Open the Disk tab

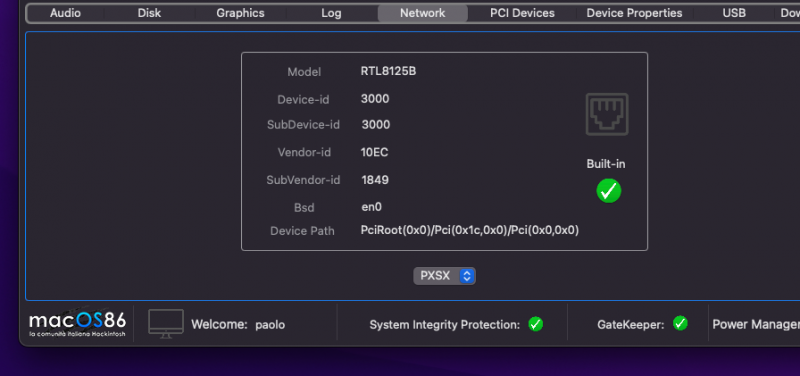pos(149,13)
